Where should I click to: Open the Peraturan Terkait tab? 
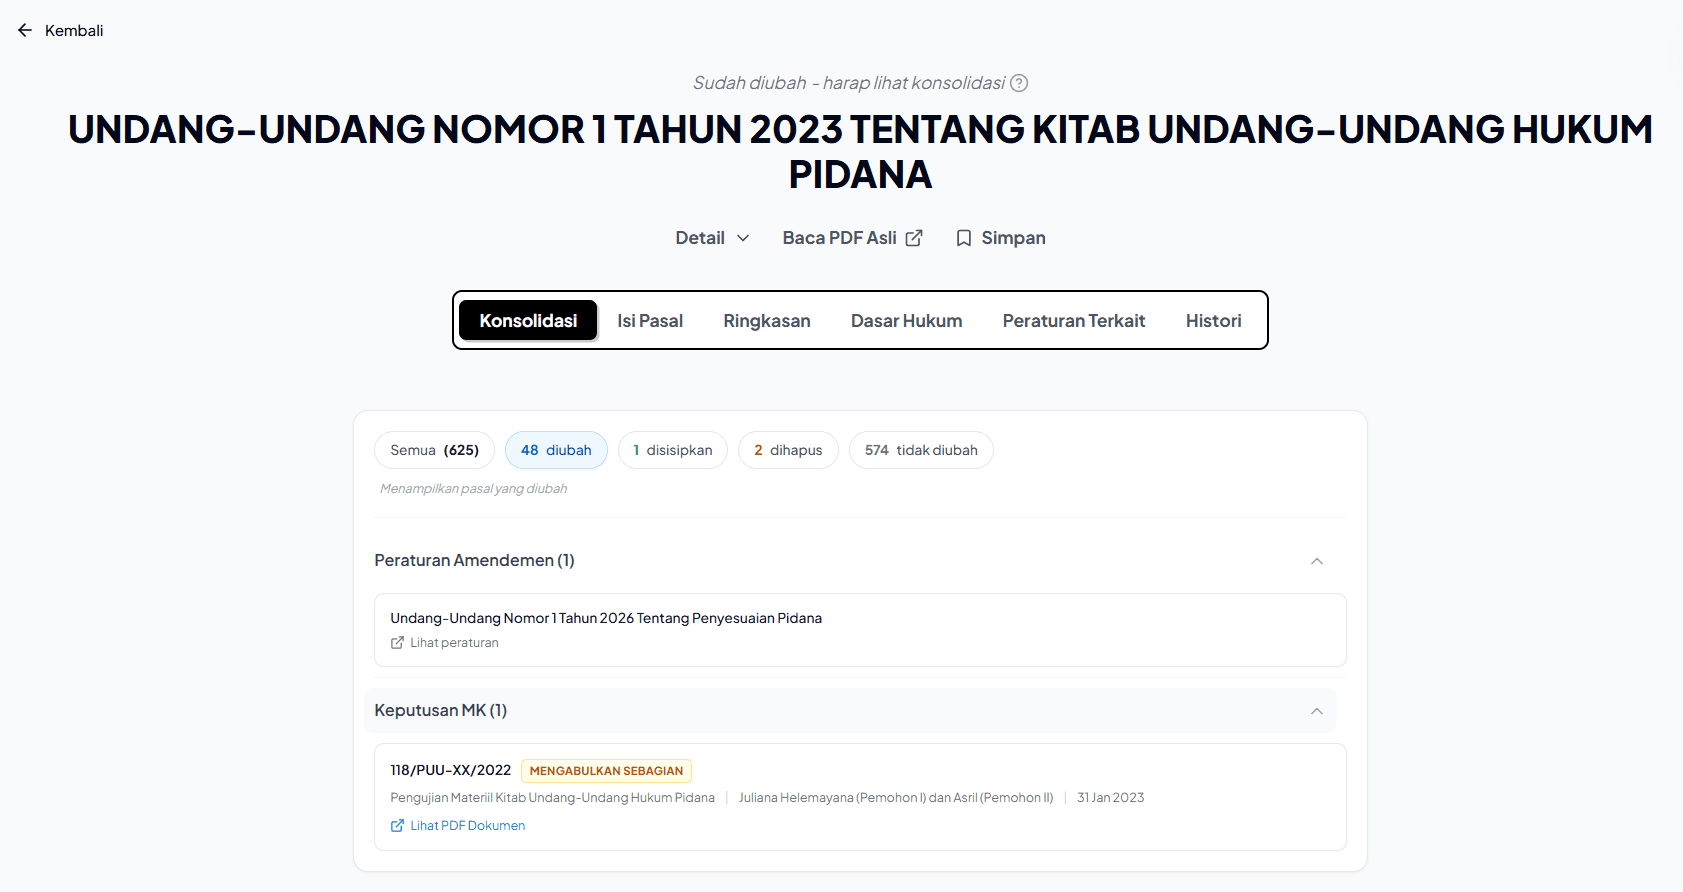click(1074, 321)
